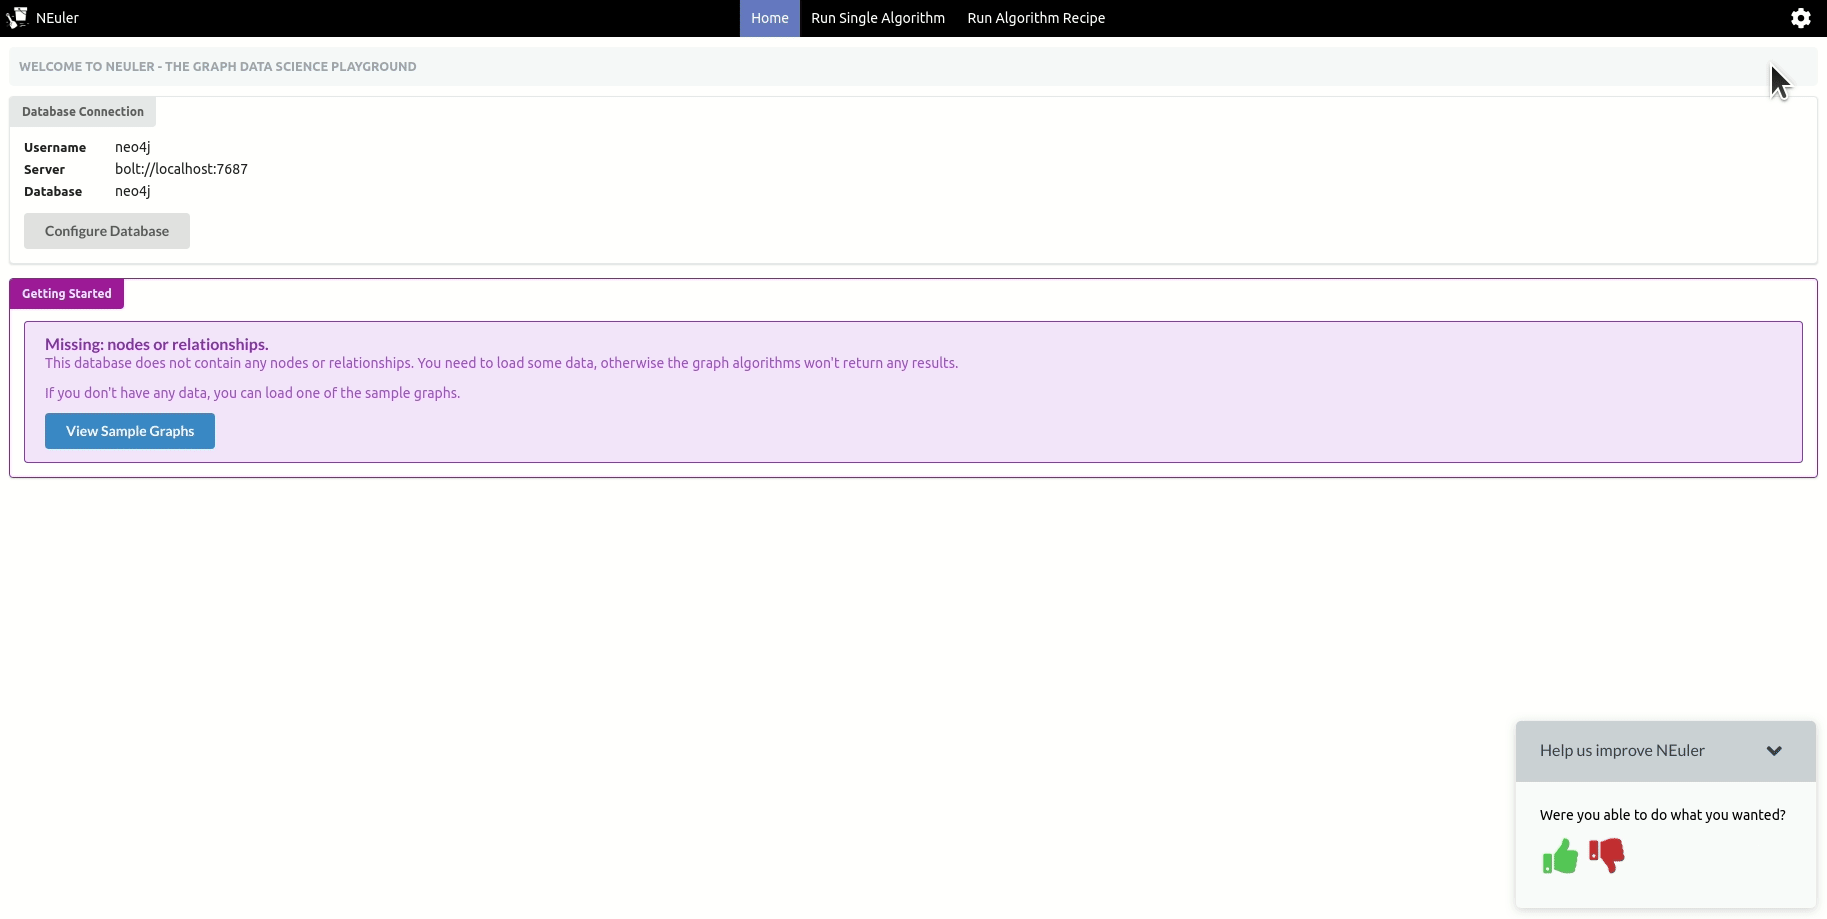1827x919 pixels.
Task: Select the Database Connection tab label
Action: pyautogui.click(x=83, y=112)
